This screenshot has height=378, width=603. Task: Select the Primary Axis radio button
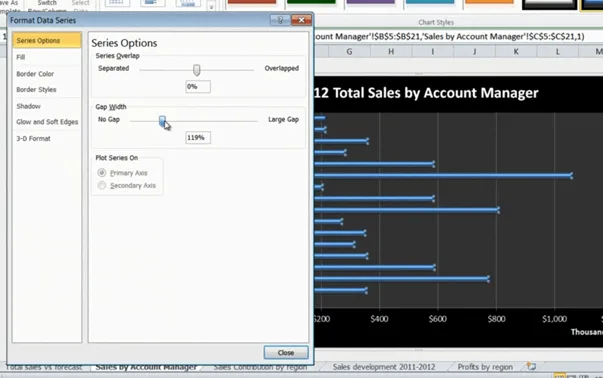click(x=102, y=173)
